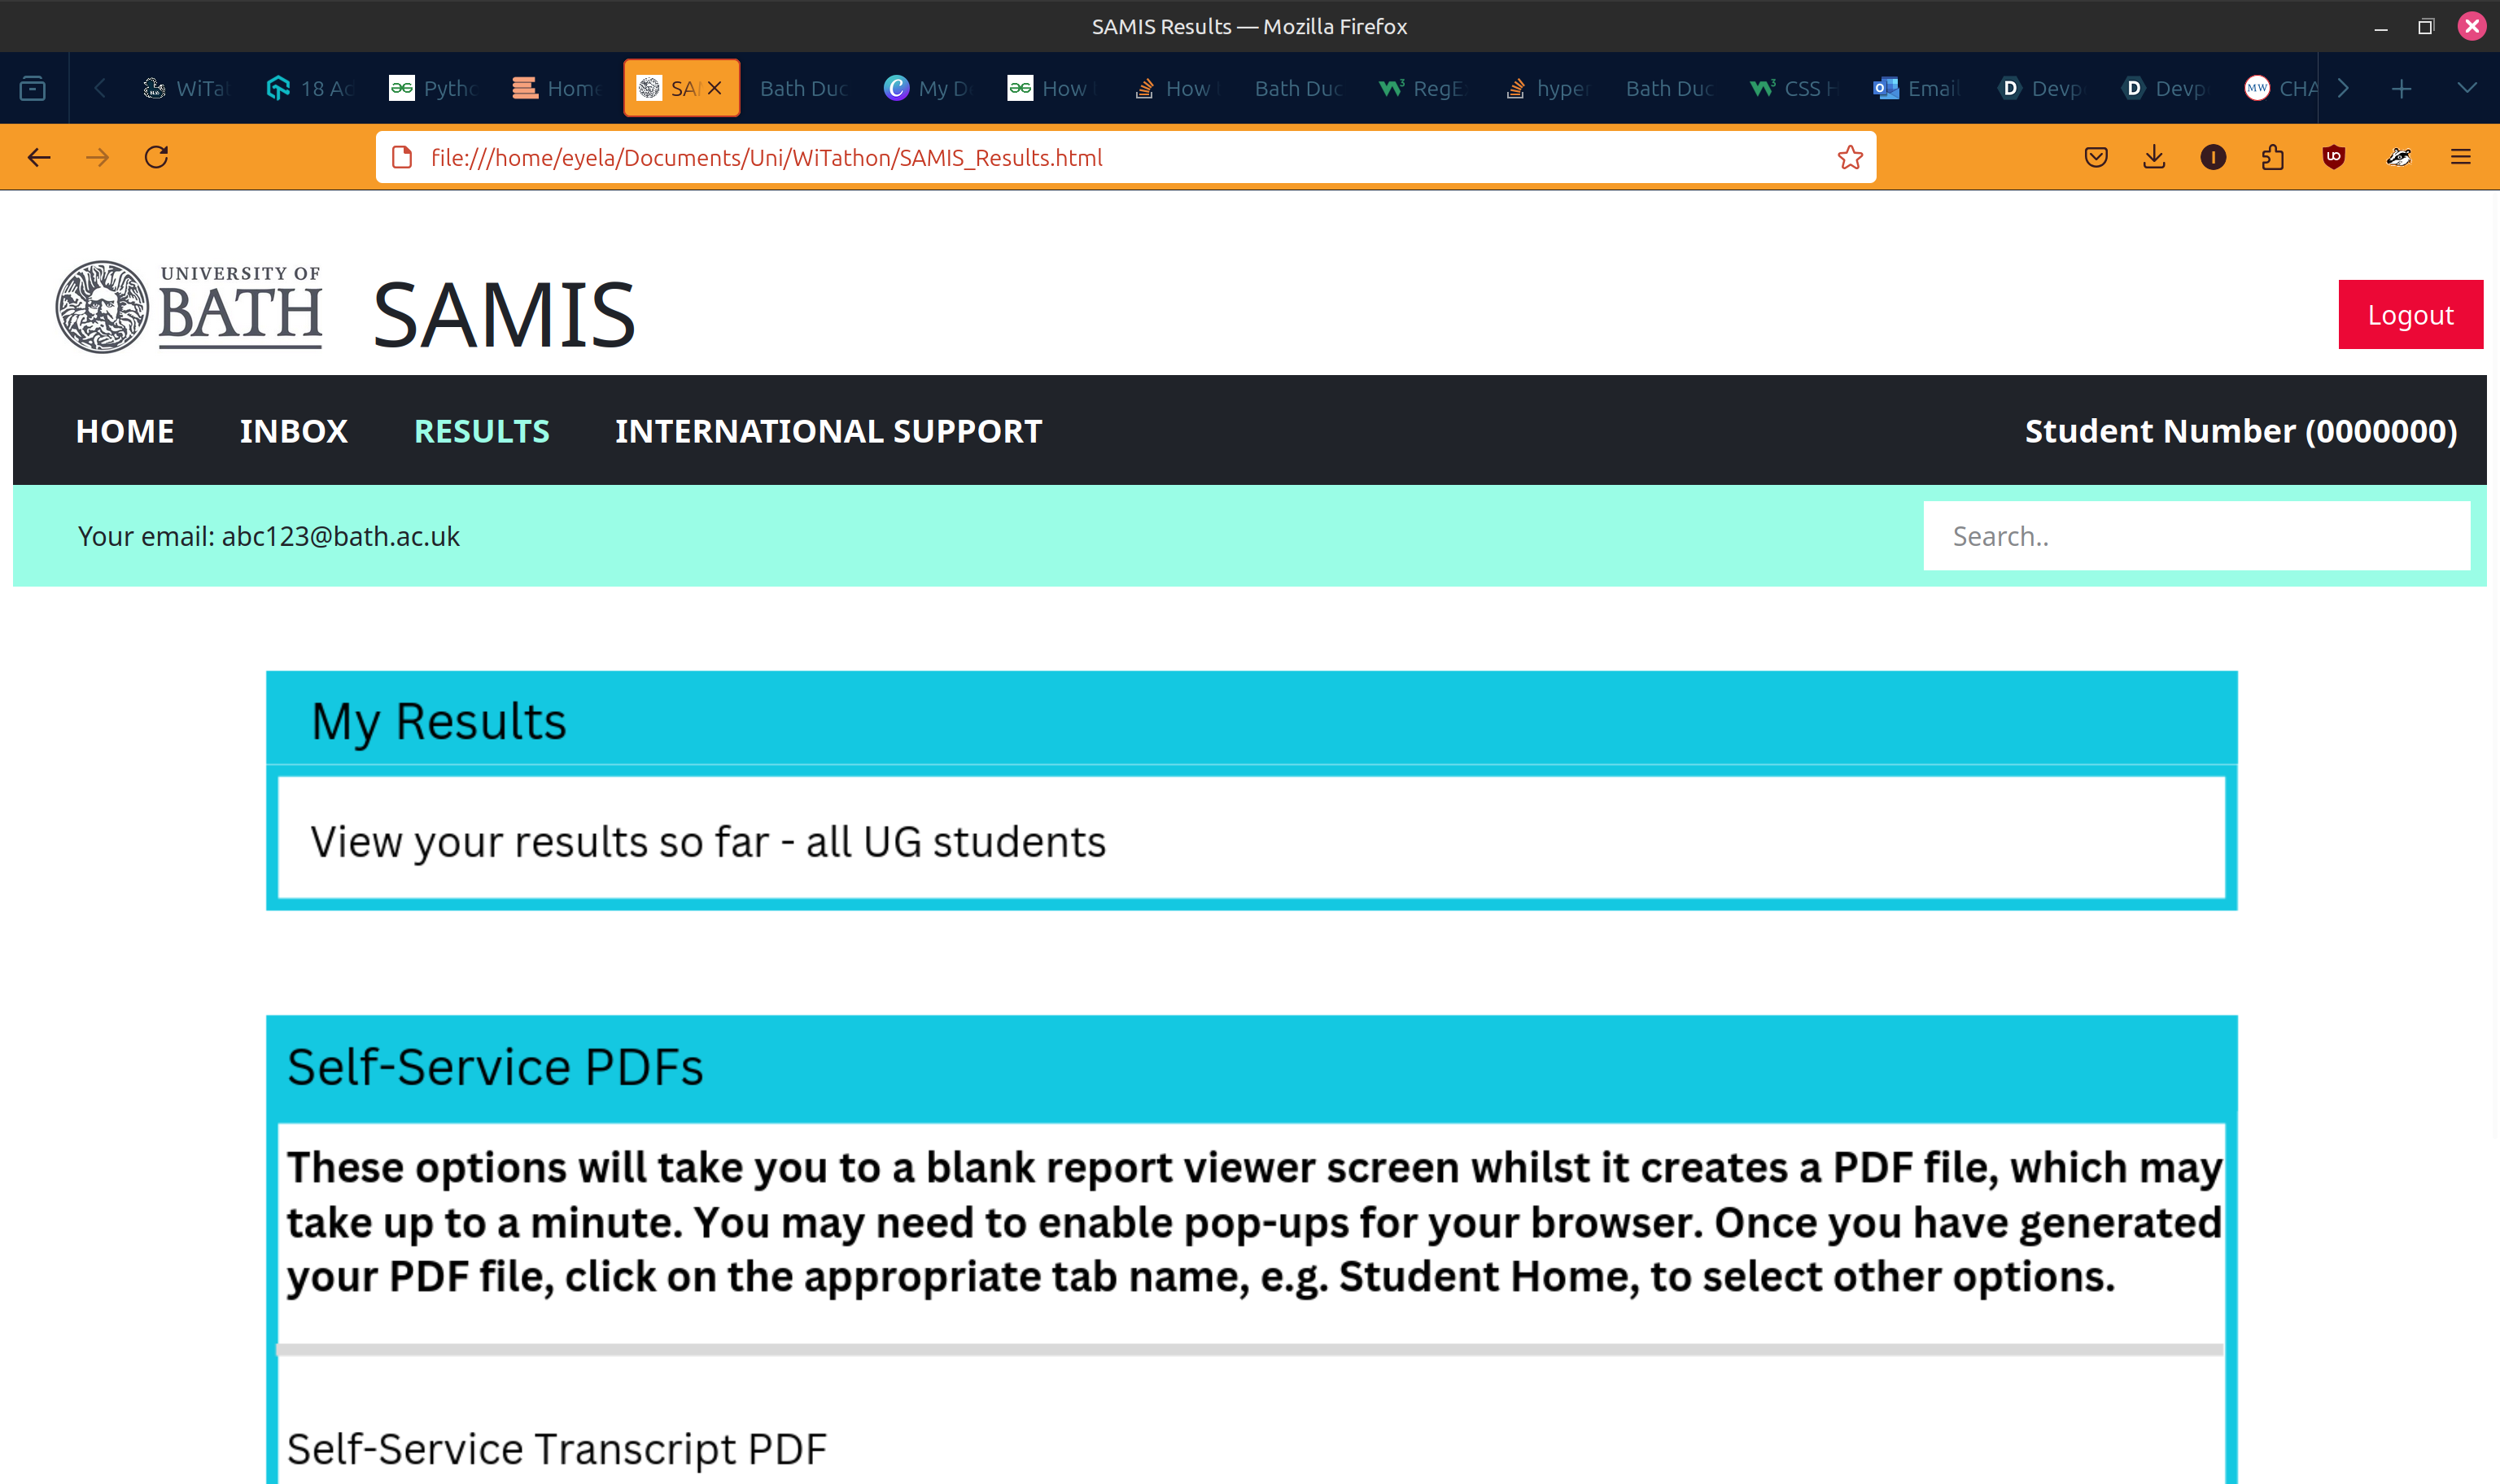Click into the Search field

2195,536
